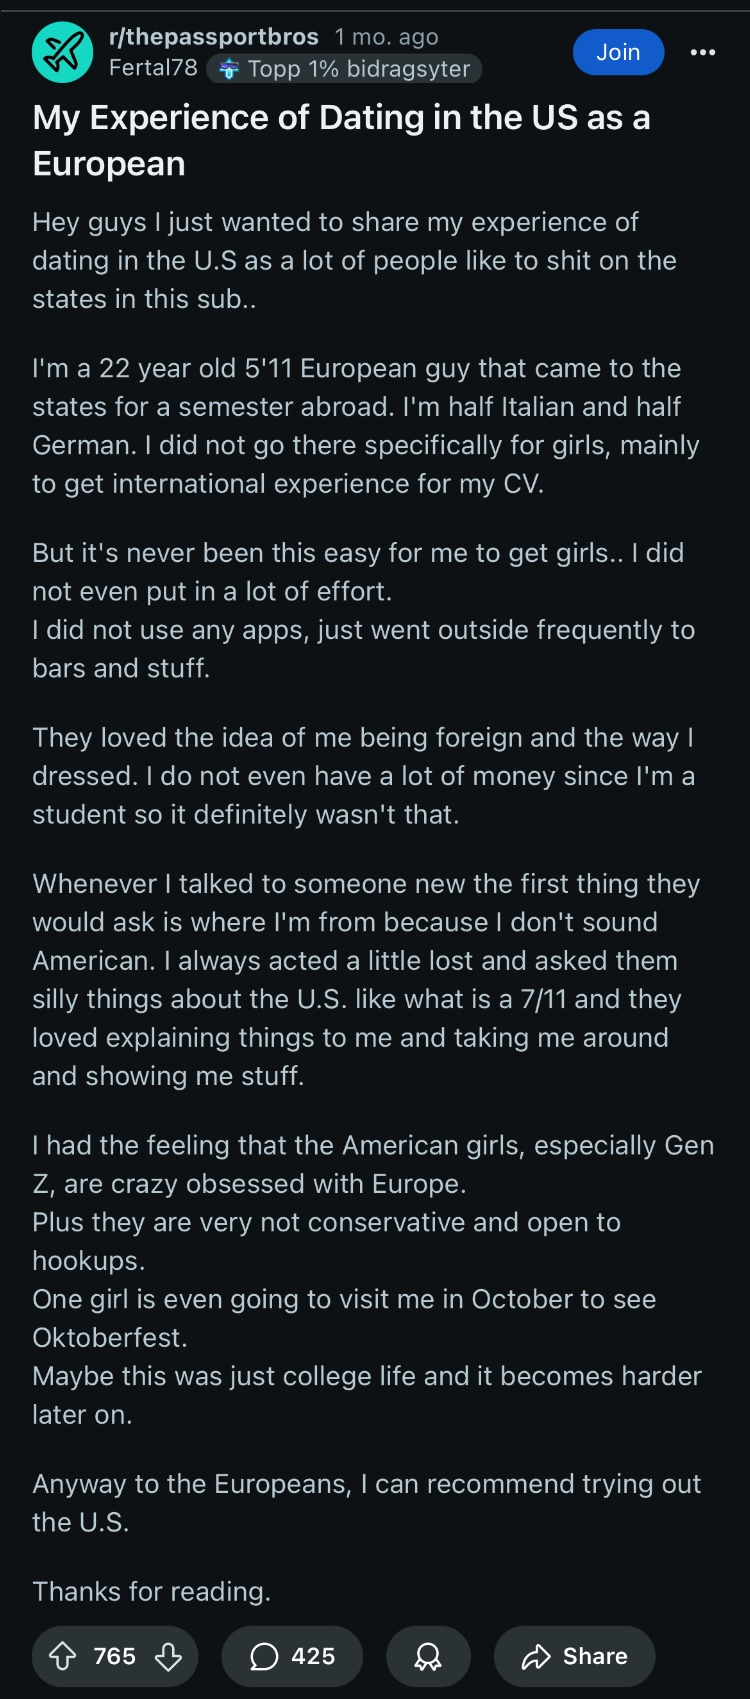This screenshot has width=750, height=1699.
Task: Give an award using the award icon
Action: (428, 1657)
